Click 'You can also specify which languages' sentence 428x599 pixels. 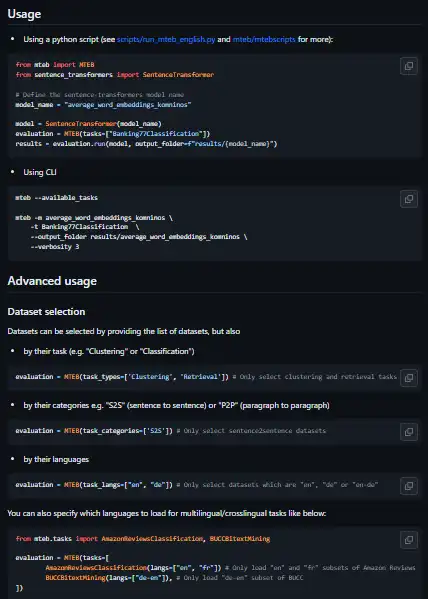point(167,513)
